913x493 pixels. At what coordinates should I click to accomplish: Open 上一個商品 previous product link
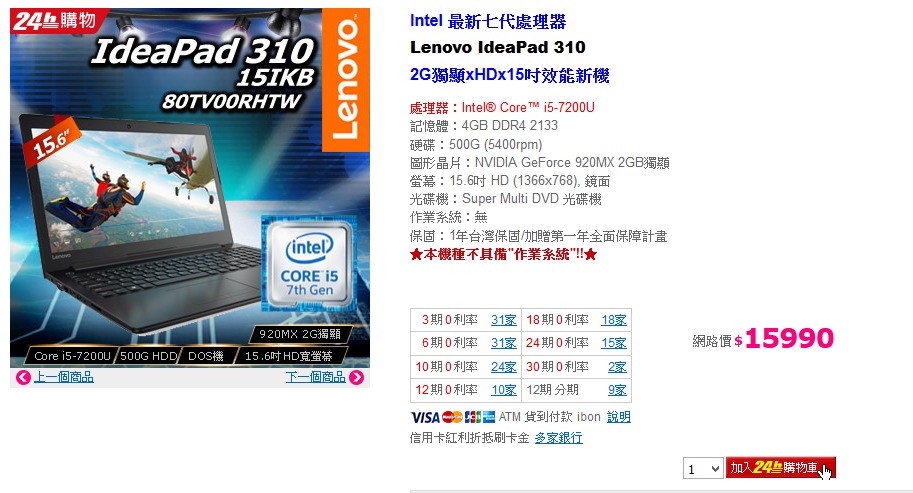coord(63,377)
